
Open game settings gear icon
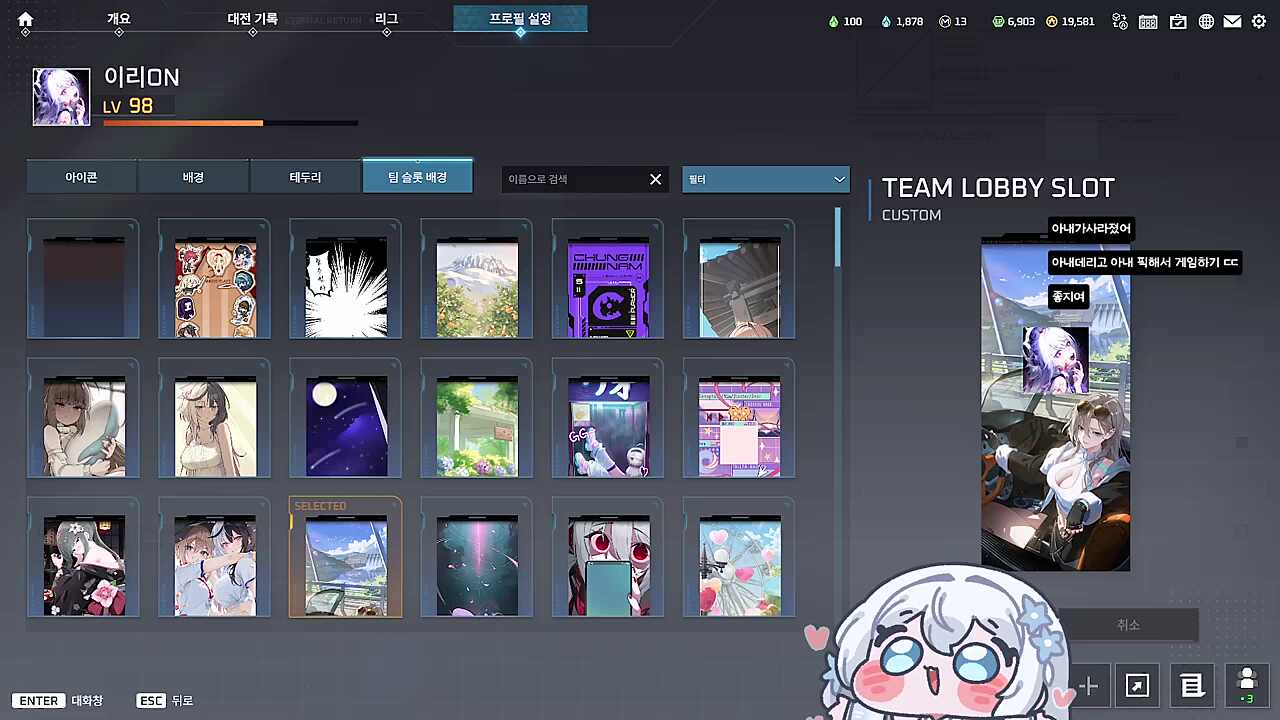1259,21
